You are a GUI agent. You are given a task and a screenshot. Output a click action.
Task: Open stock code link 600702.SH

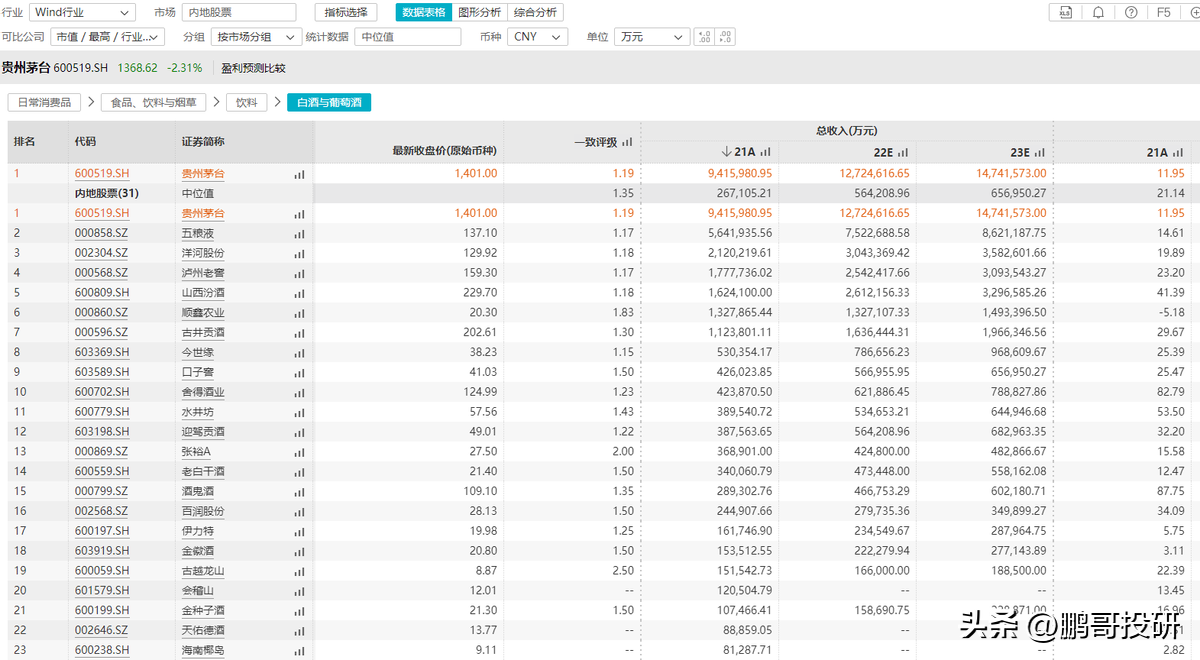pos(102,392)
